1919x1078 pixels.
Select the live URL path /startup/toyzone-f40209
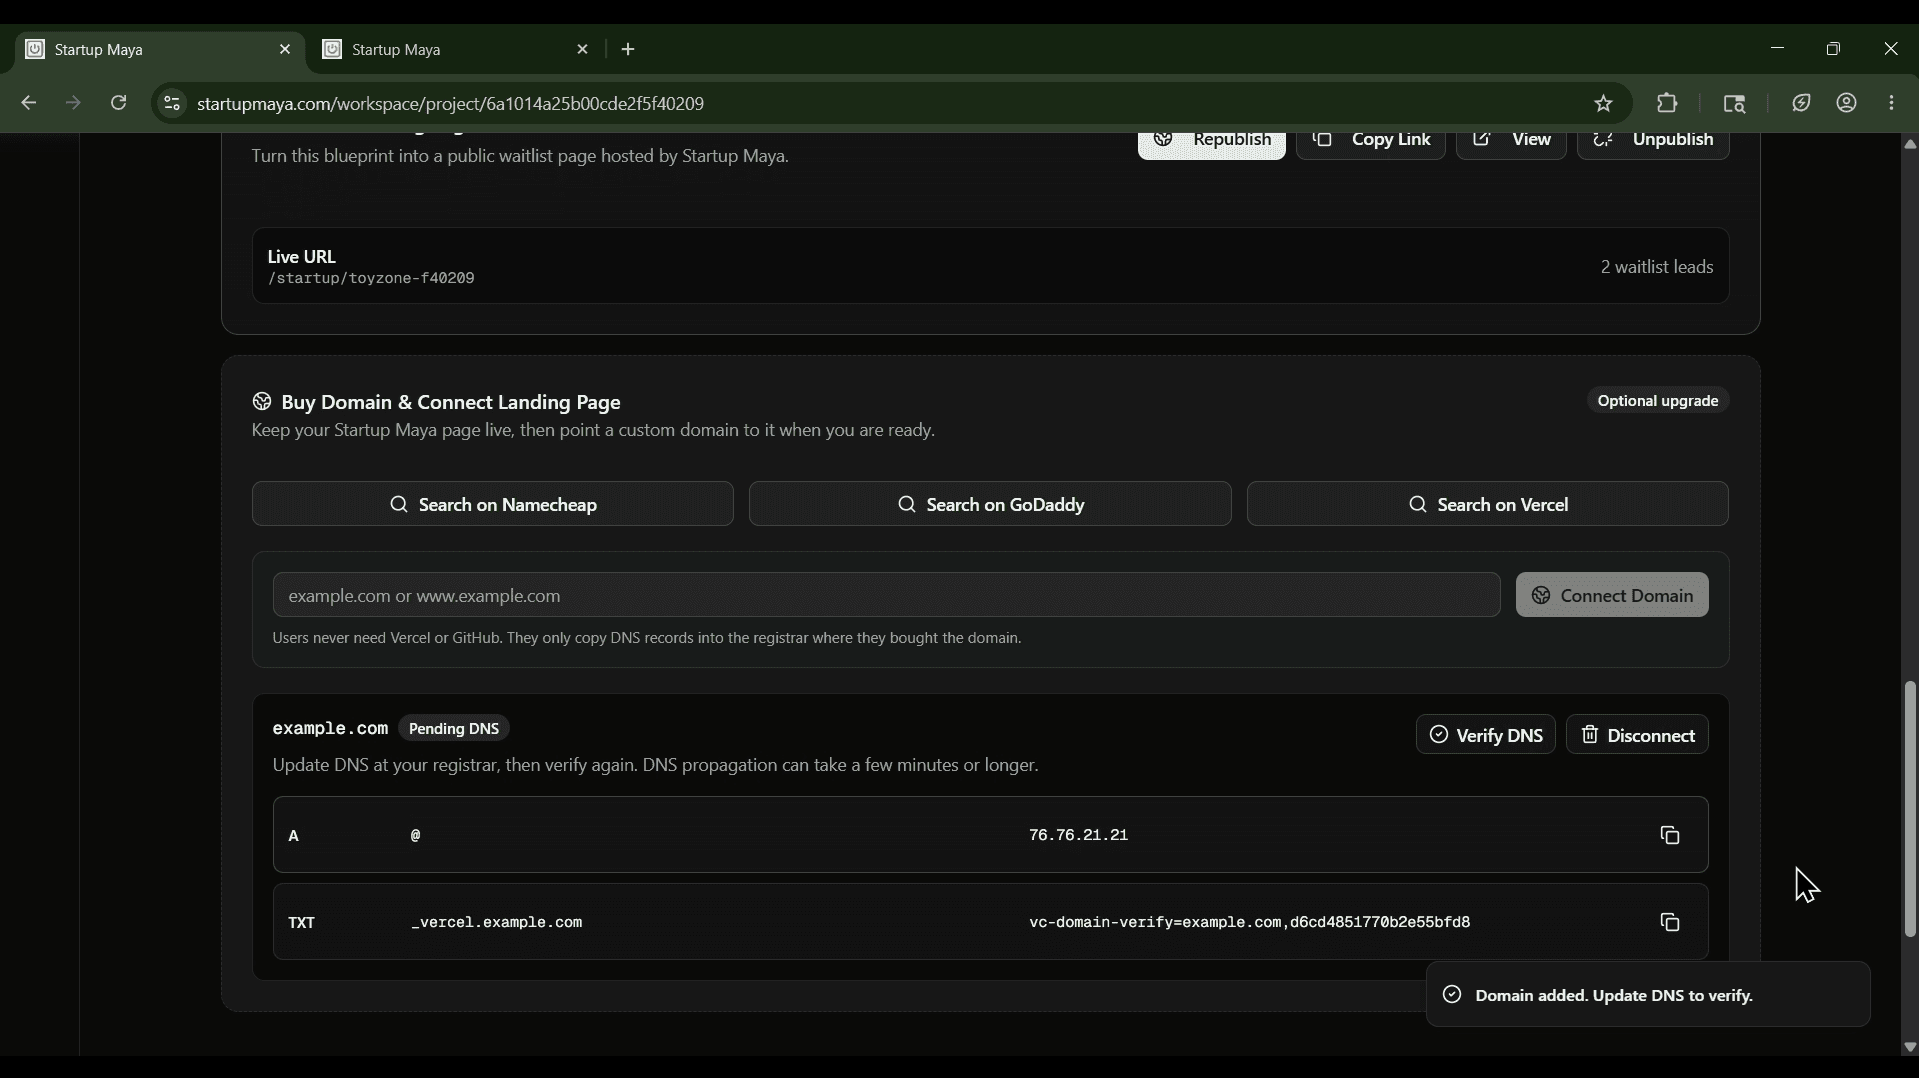371,279
